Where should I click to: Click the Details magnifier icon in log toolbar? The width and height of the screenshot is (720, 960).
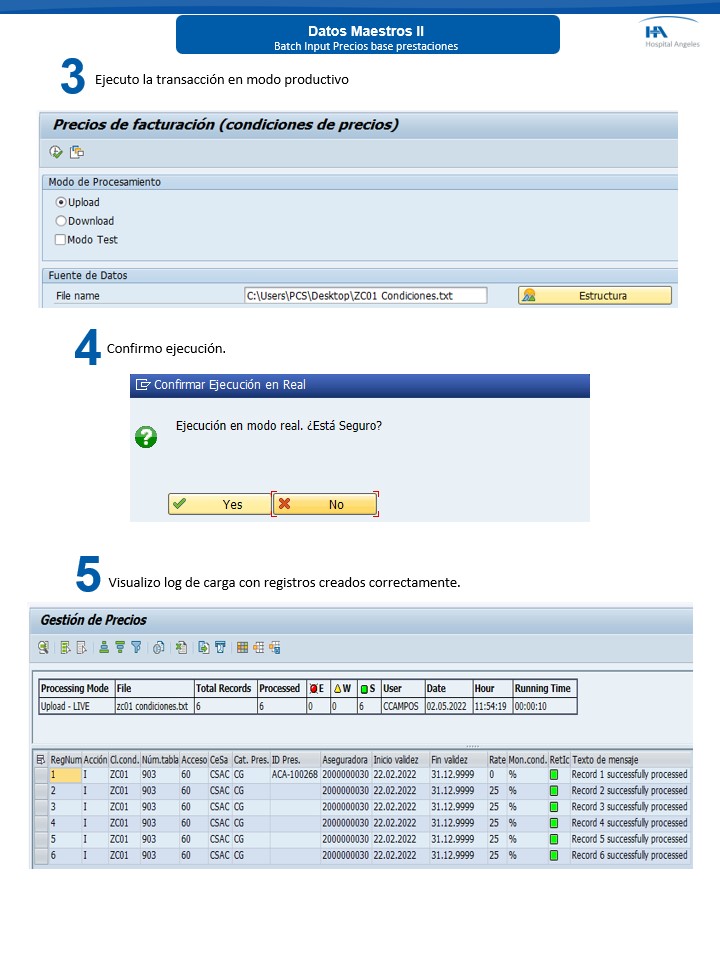(x=44, y=647)
